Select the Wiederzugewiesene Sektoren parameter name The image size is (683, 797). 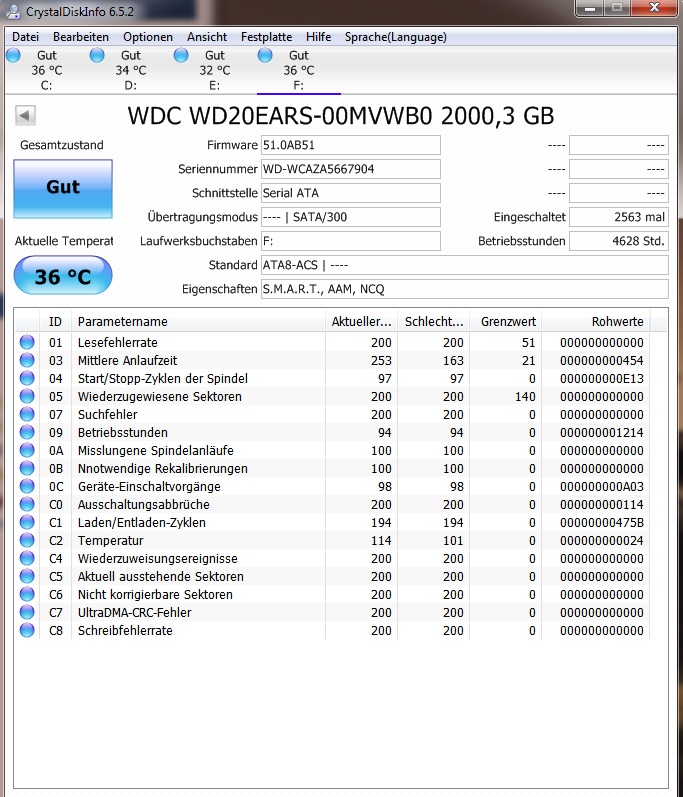coord(160,396)
